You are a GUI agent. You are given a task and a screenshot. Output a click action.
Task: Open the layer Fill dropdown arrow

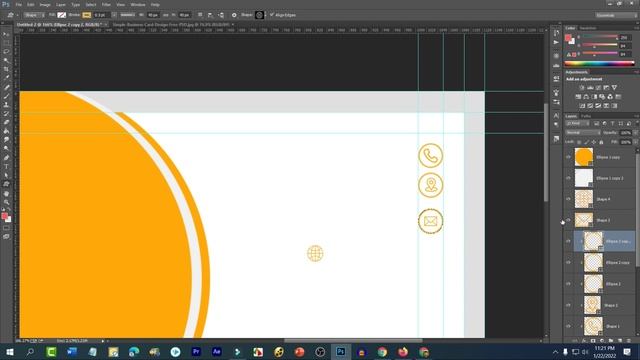tap(635, 142)
